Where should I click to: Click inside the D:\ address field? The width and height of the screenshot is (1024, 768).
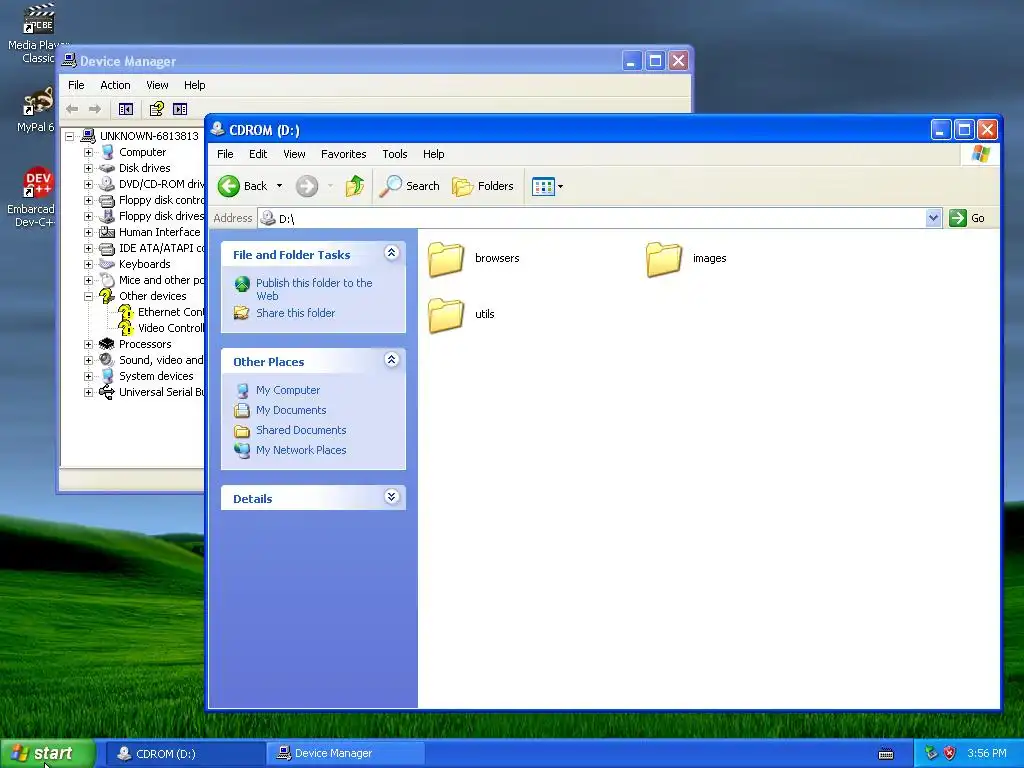click(x=592, y=218)
